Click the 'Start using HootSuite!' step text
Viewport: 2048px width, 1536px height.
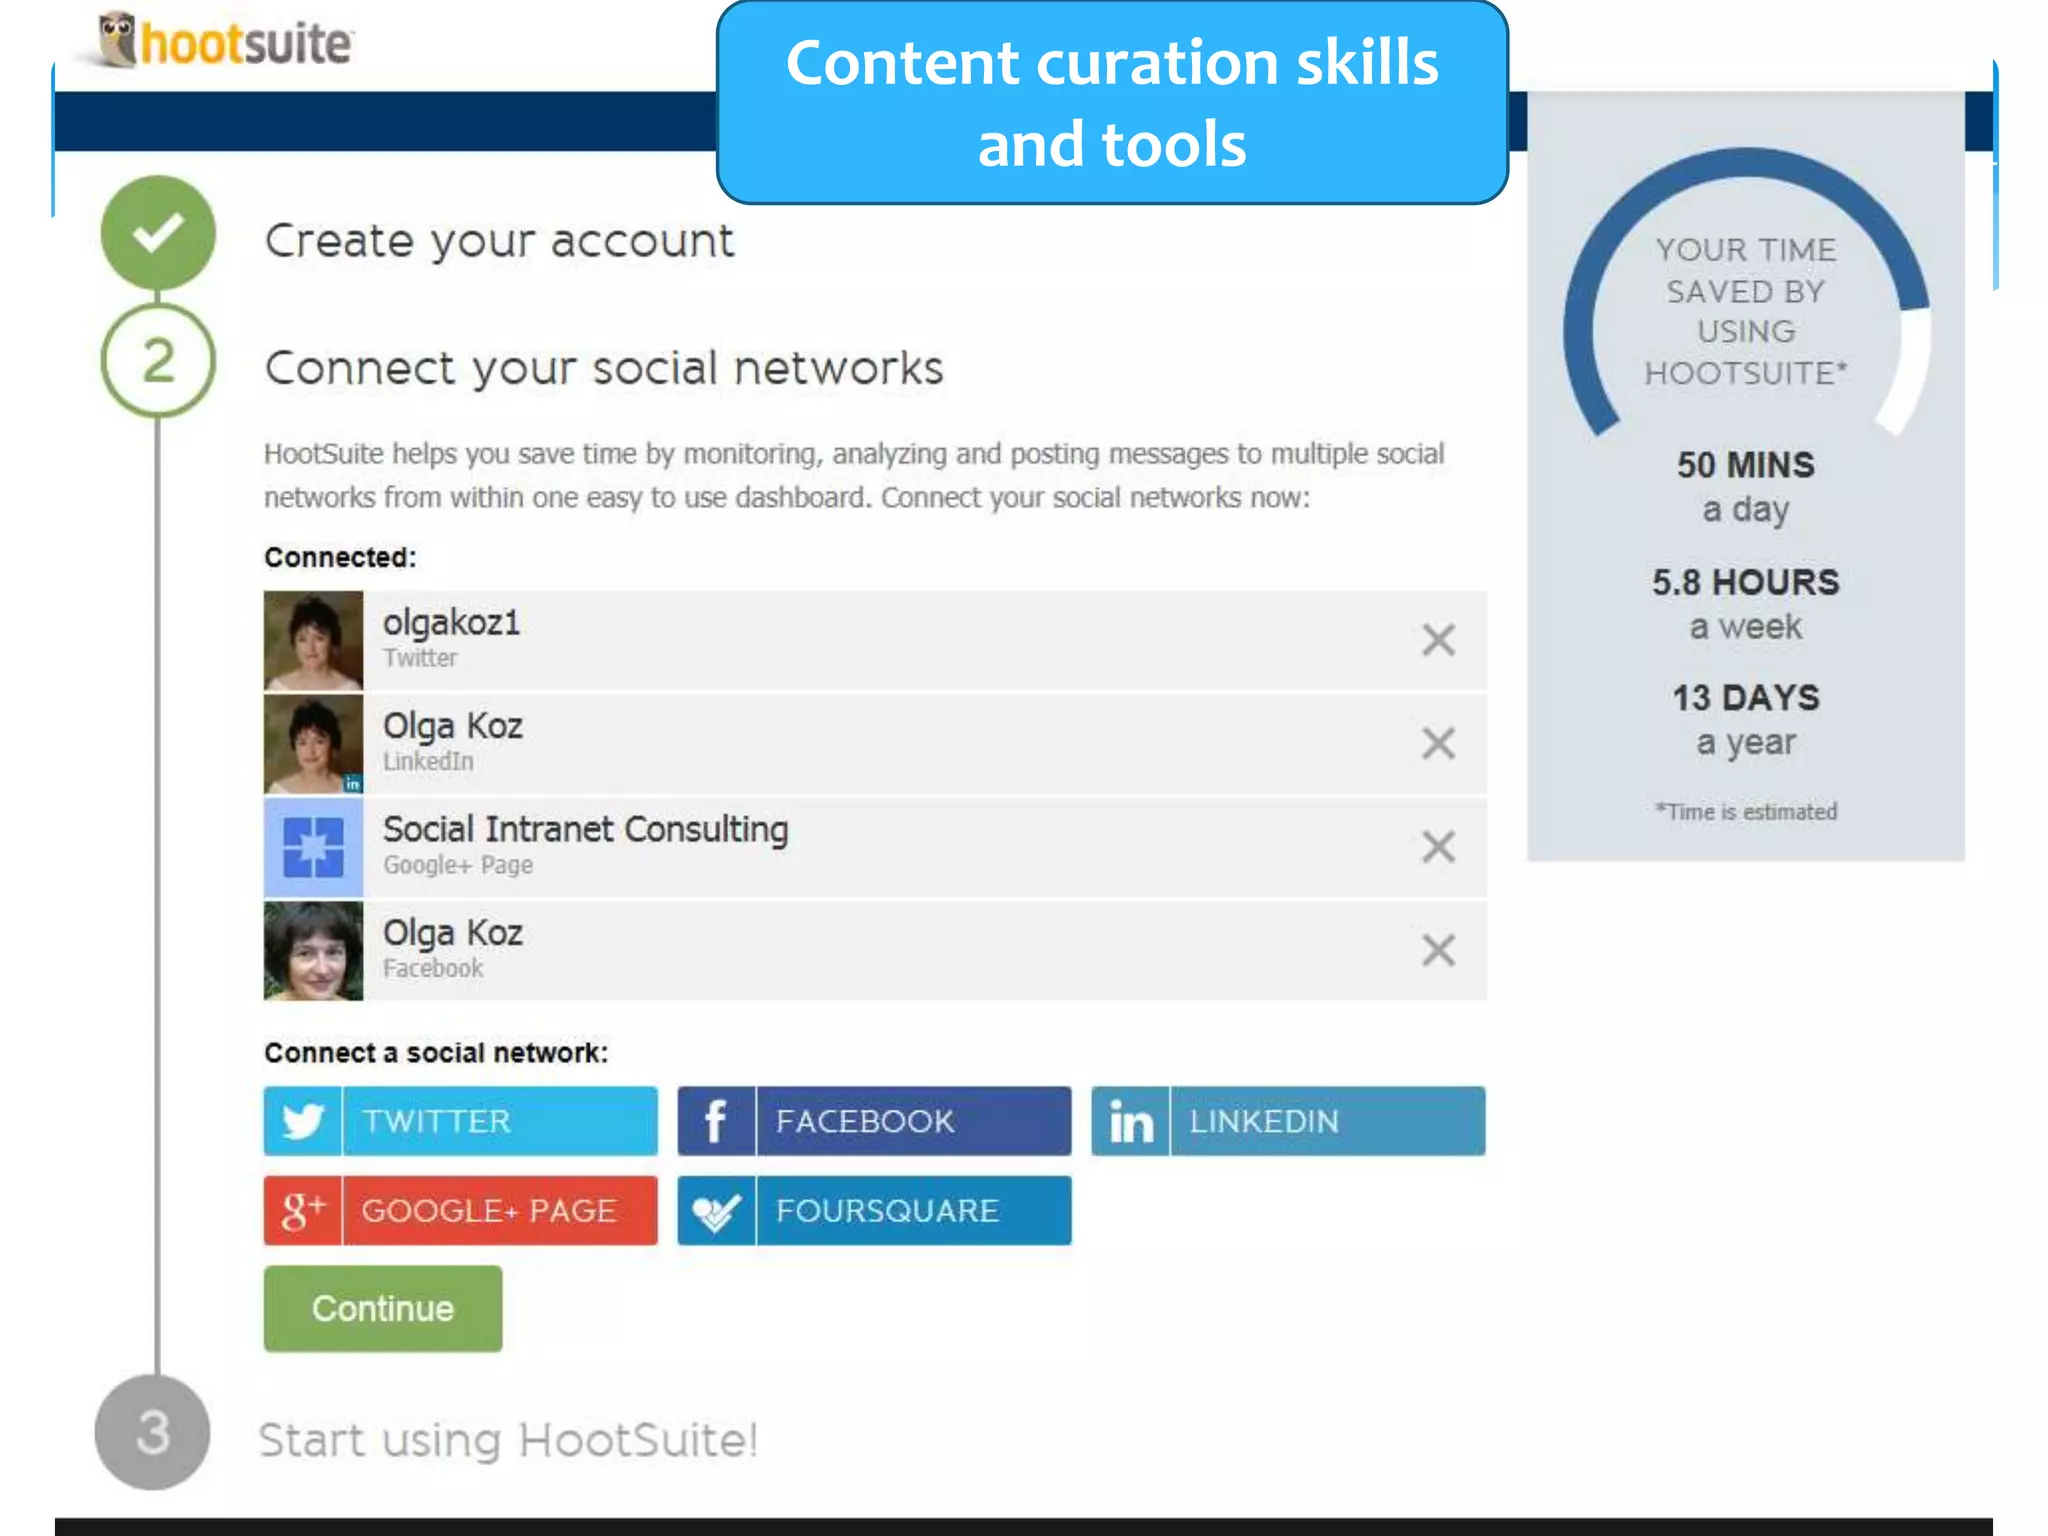508,1440
